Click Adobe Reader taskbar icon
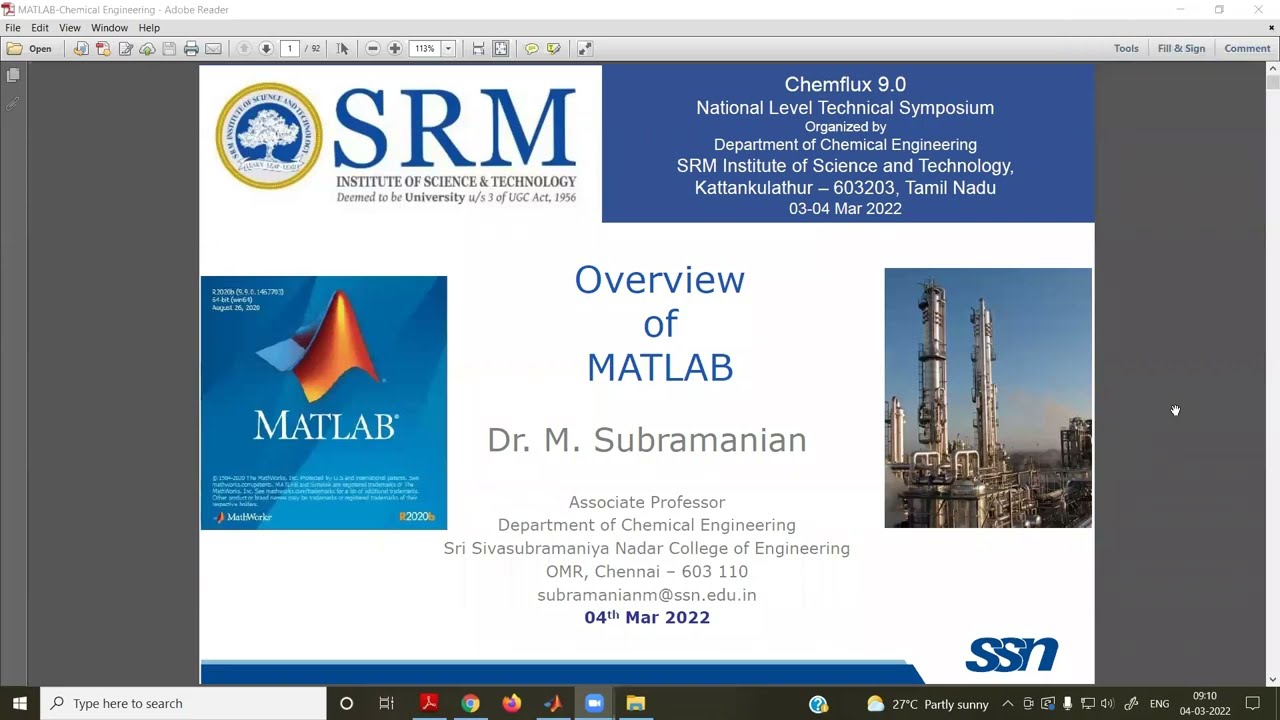The image size is (1280, 720). click(429, 703)
